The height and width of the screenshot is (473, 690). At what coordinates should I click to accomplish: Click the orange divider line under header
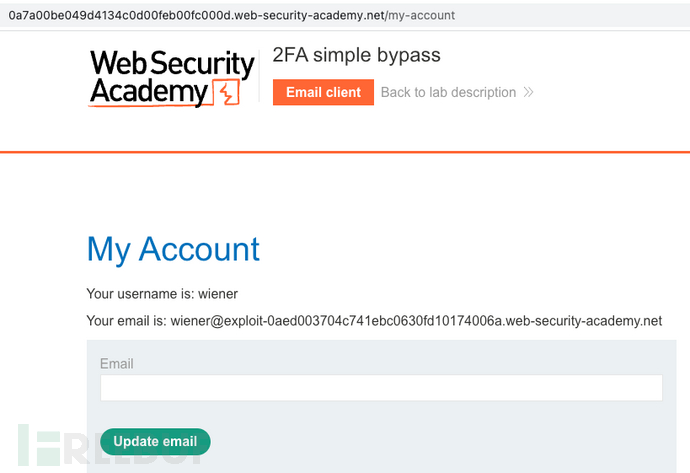[x=345, y=152]
